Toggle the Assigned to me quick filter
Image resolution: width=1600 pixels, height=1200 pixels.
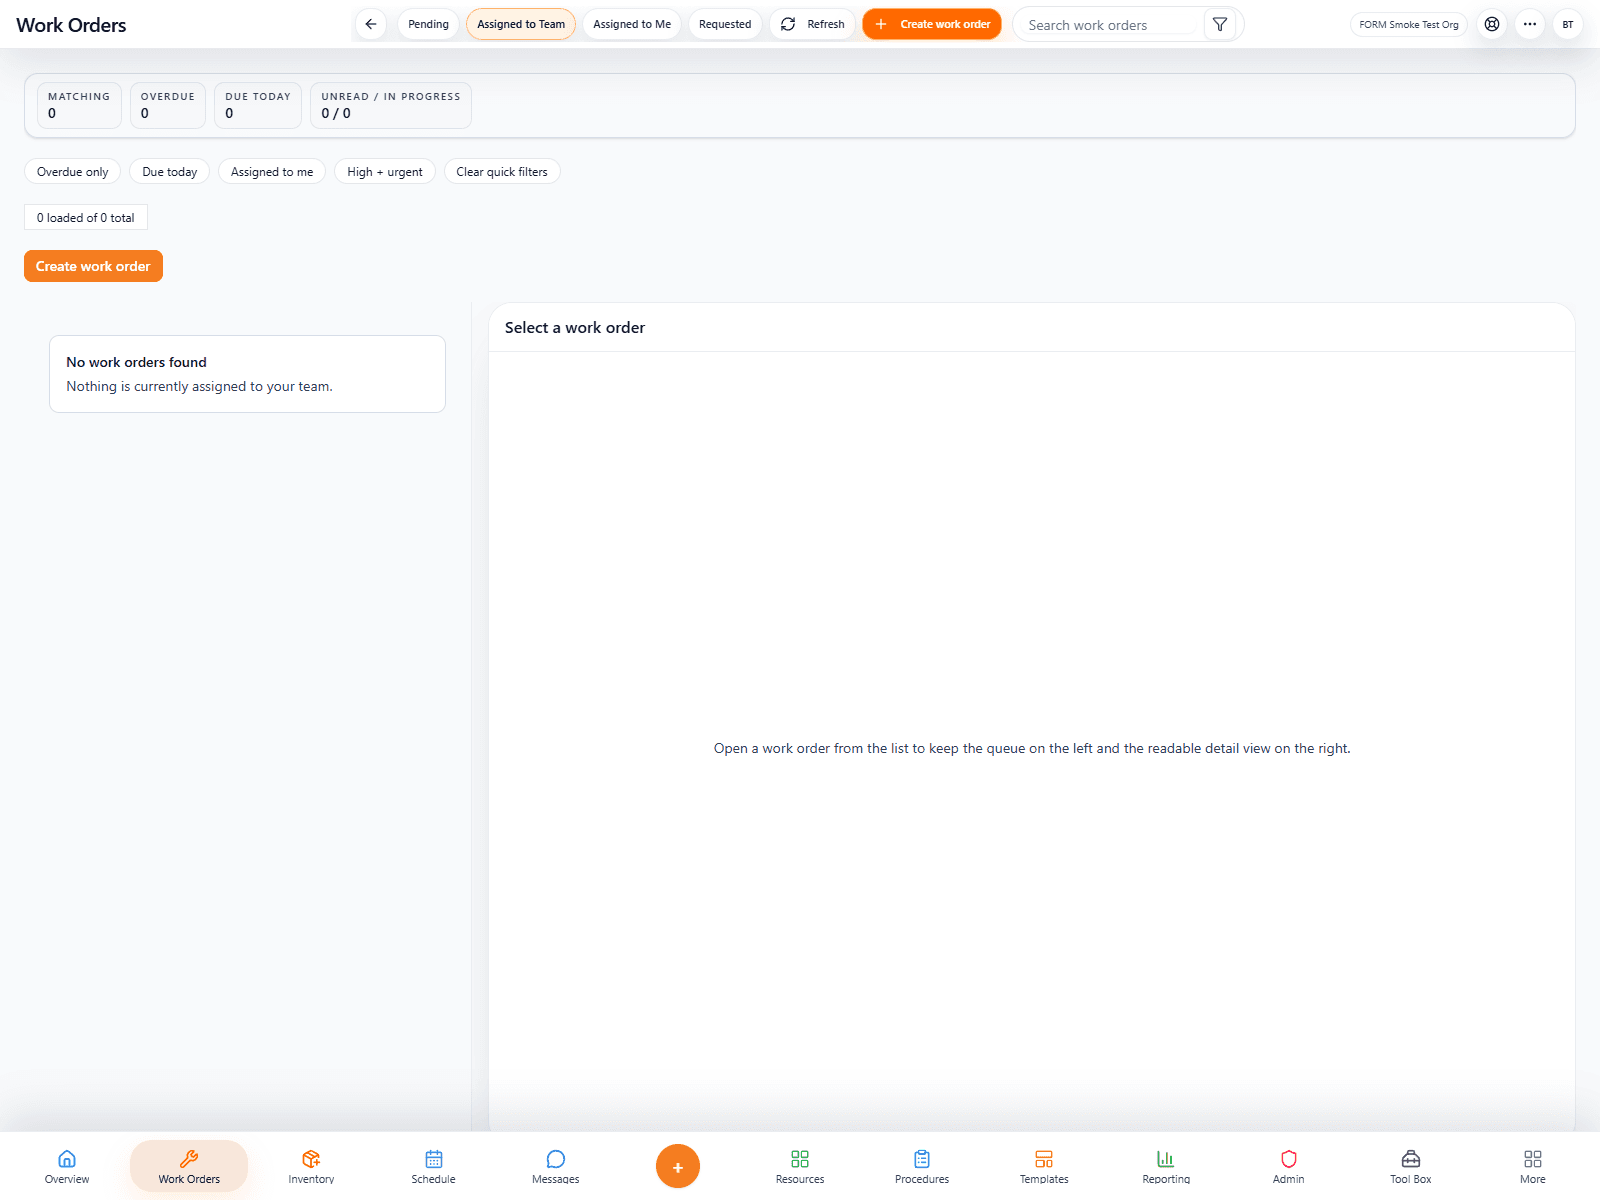[x=272, y=172]
